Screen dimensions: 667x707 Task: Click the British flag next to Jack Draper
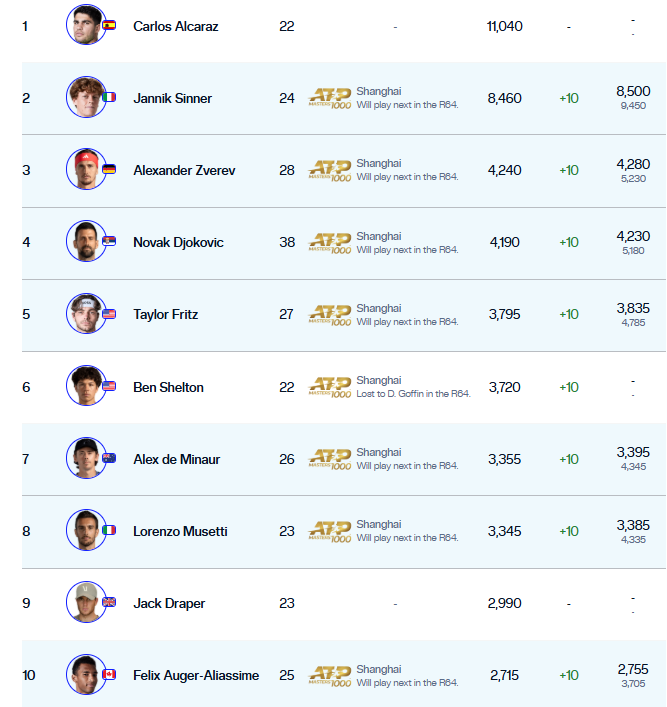point(109,603)
